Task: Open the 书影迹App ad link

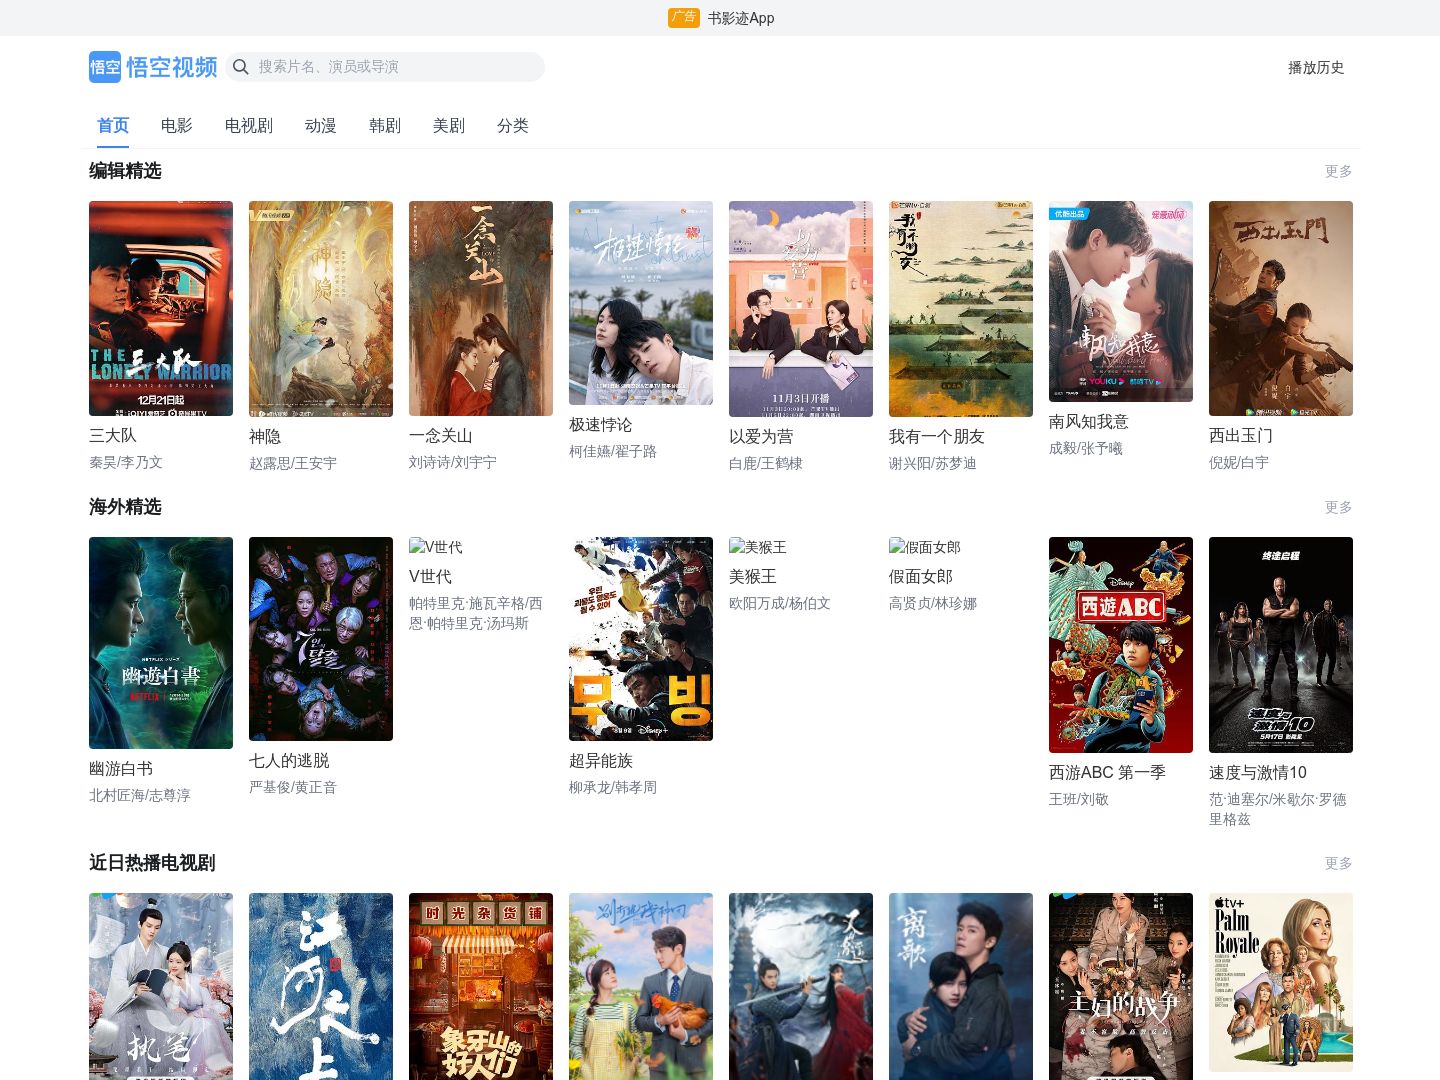Action: pyautogui.click(x=741, y=18)
